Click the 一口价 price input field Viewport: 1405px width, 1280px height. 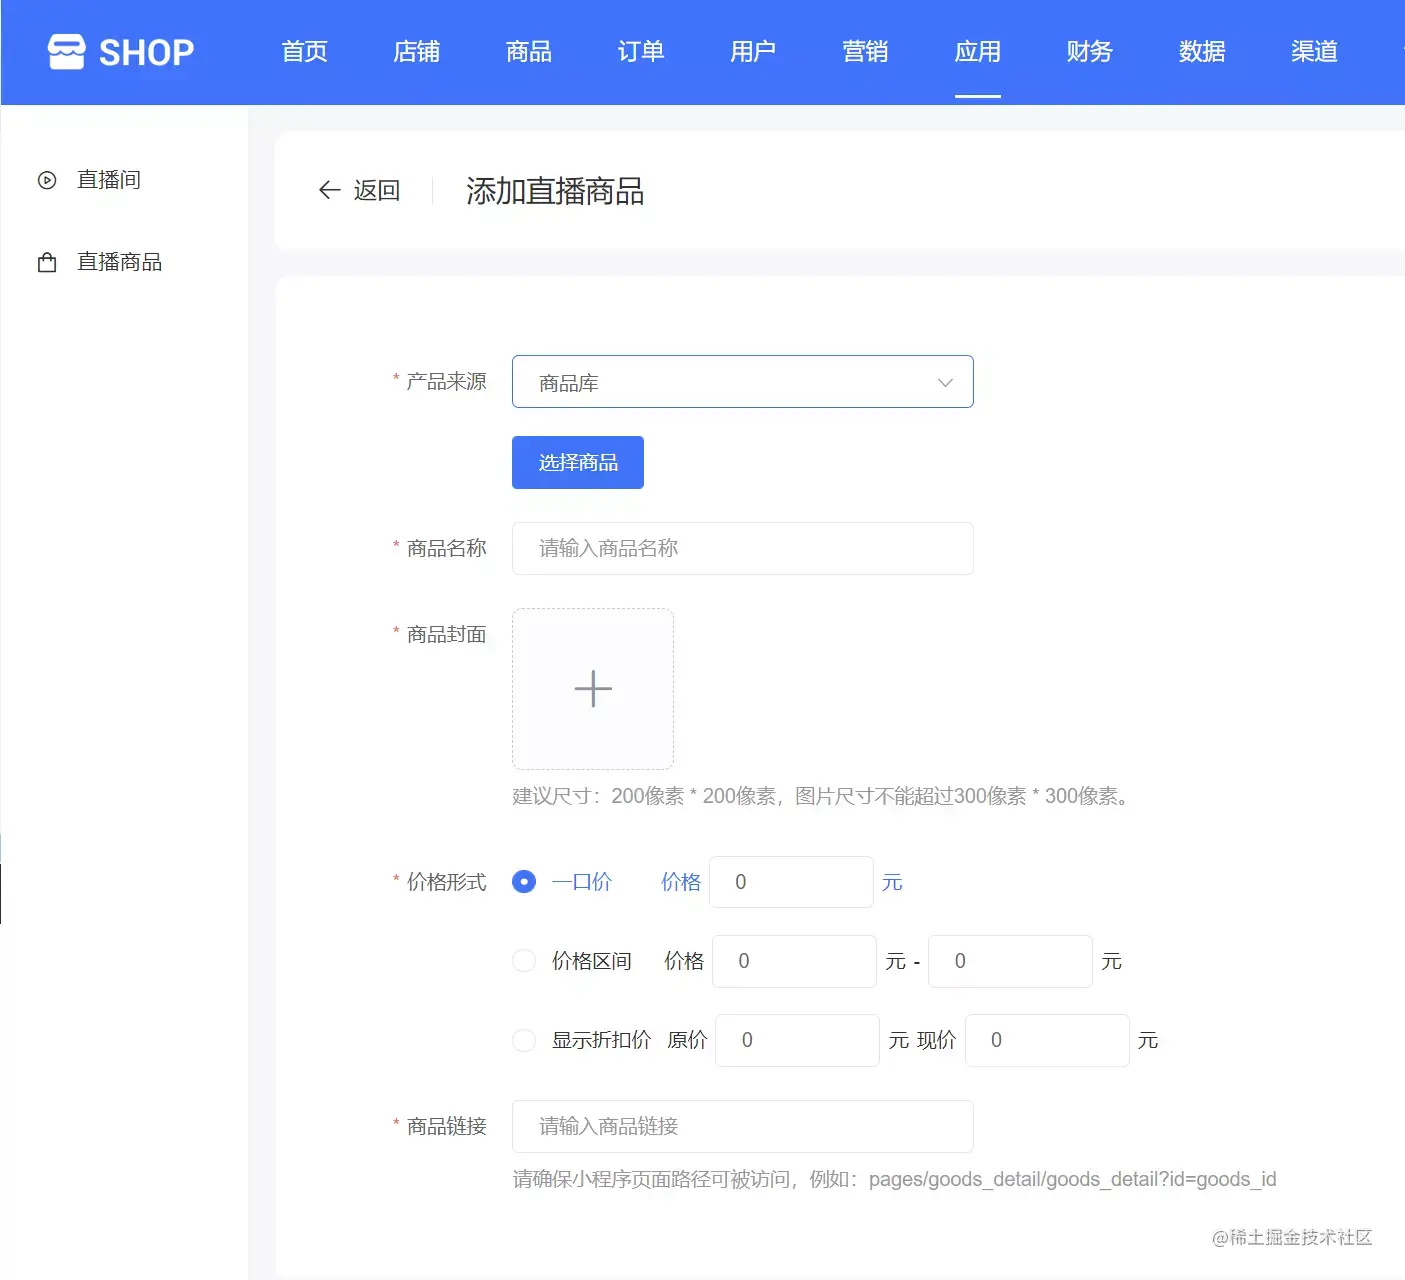(x=791, y=882)
